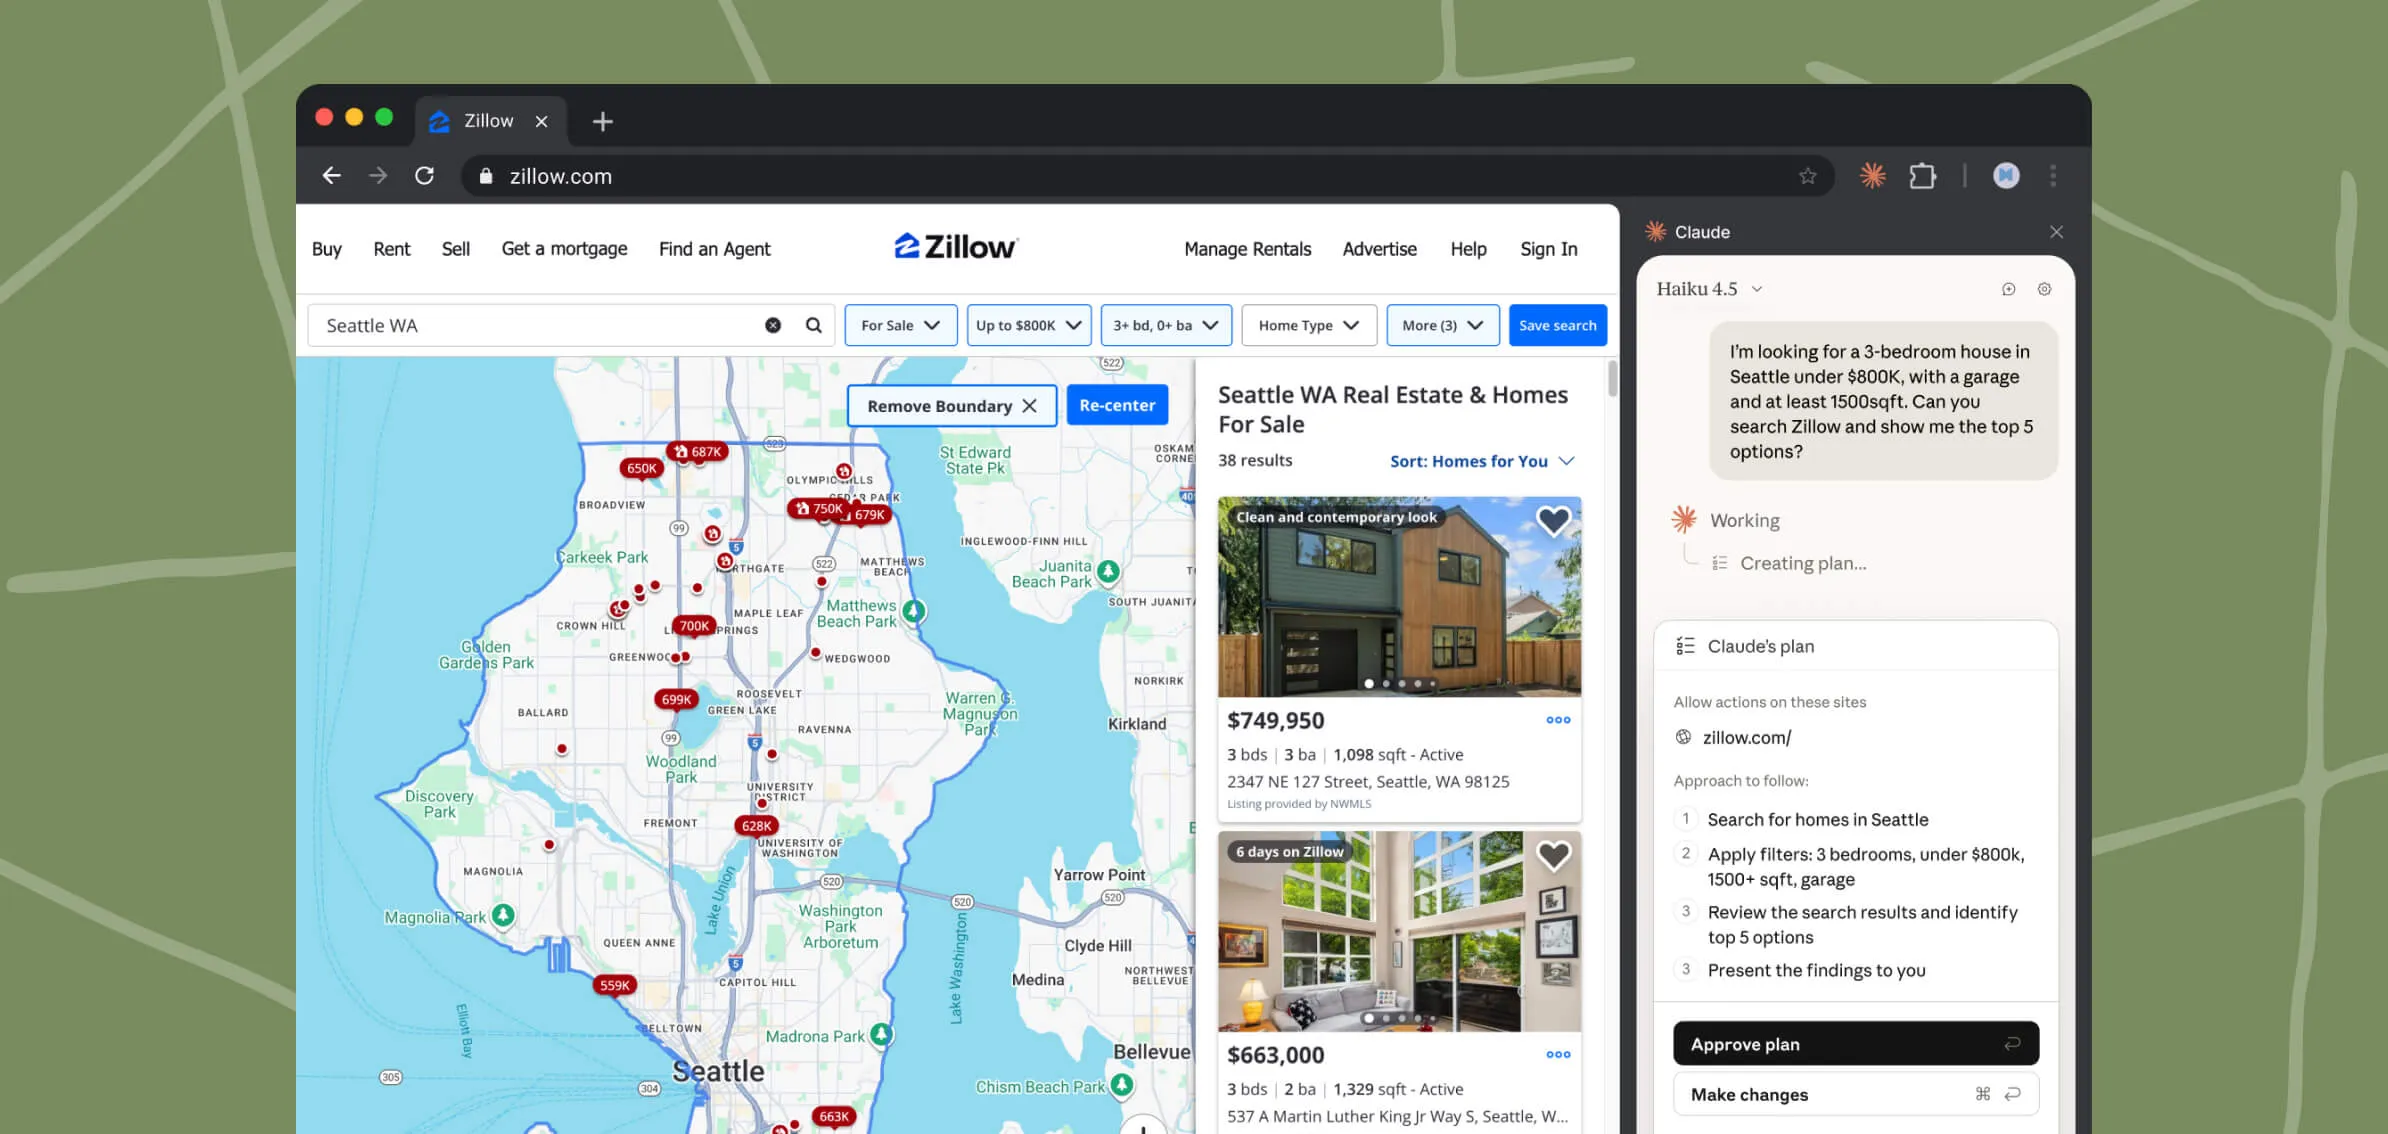The height and width of the screenshot is (1134, 2388).
Task: Click the Claude extension icon in toolbar
Action: pos(1872,176)
